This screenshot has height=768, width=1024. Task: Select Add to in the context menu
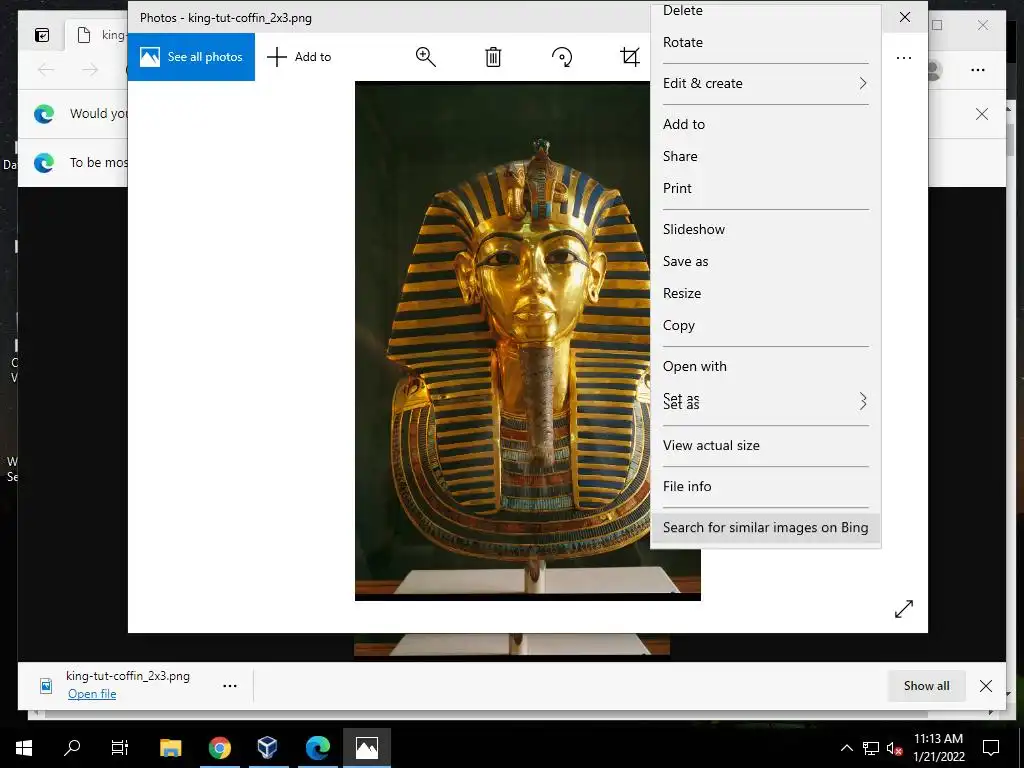pos(766,124)
